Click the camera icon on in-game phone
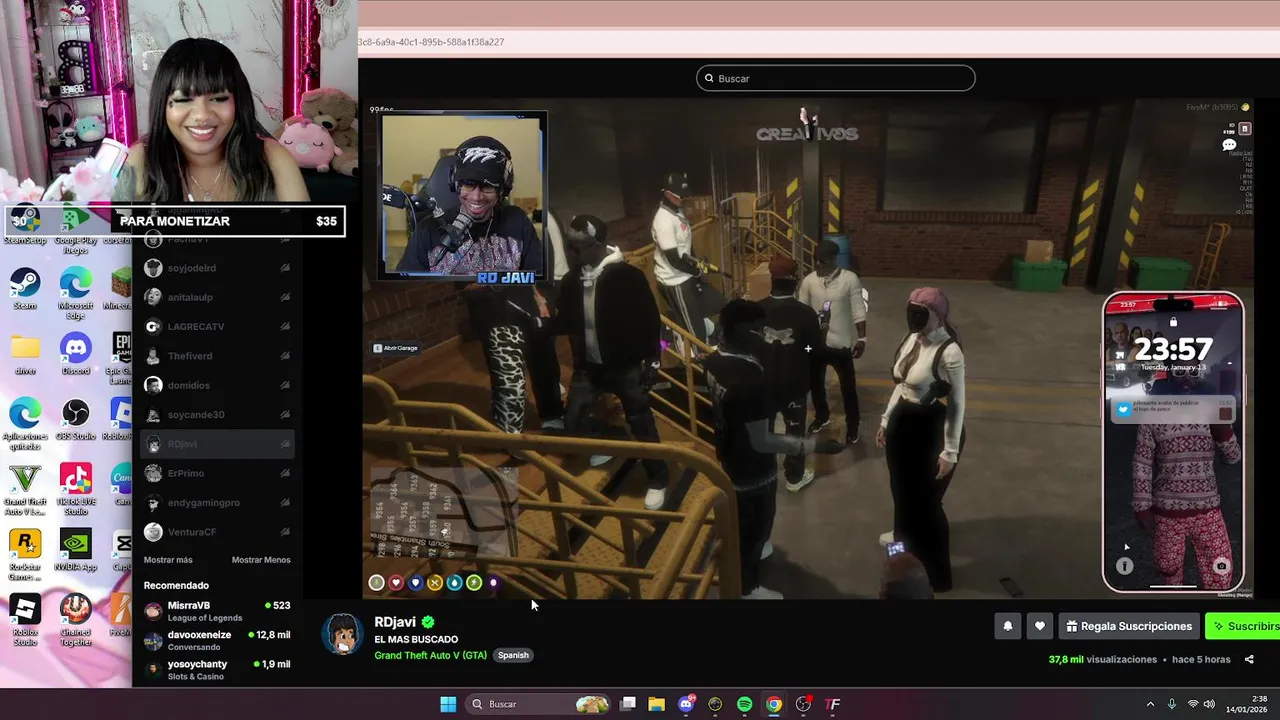The image size is (1280, 720). click(1221, 566)
